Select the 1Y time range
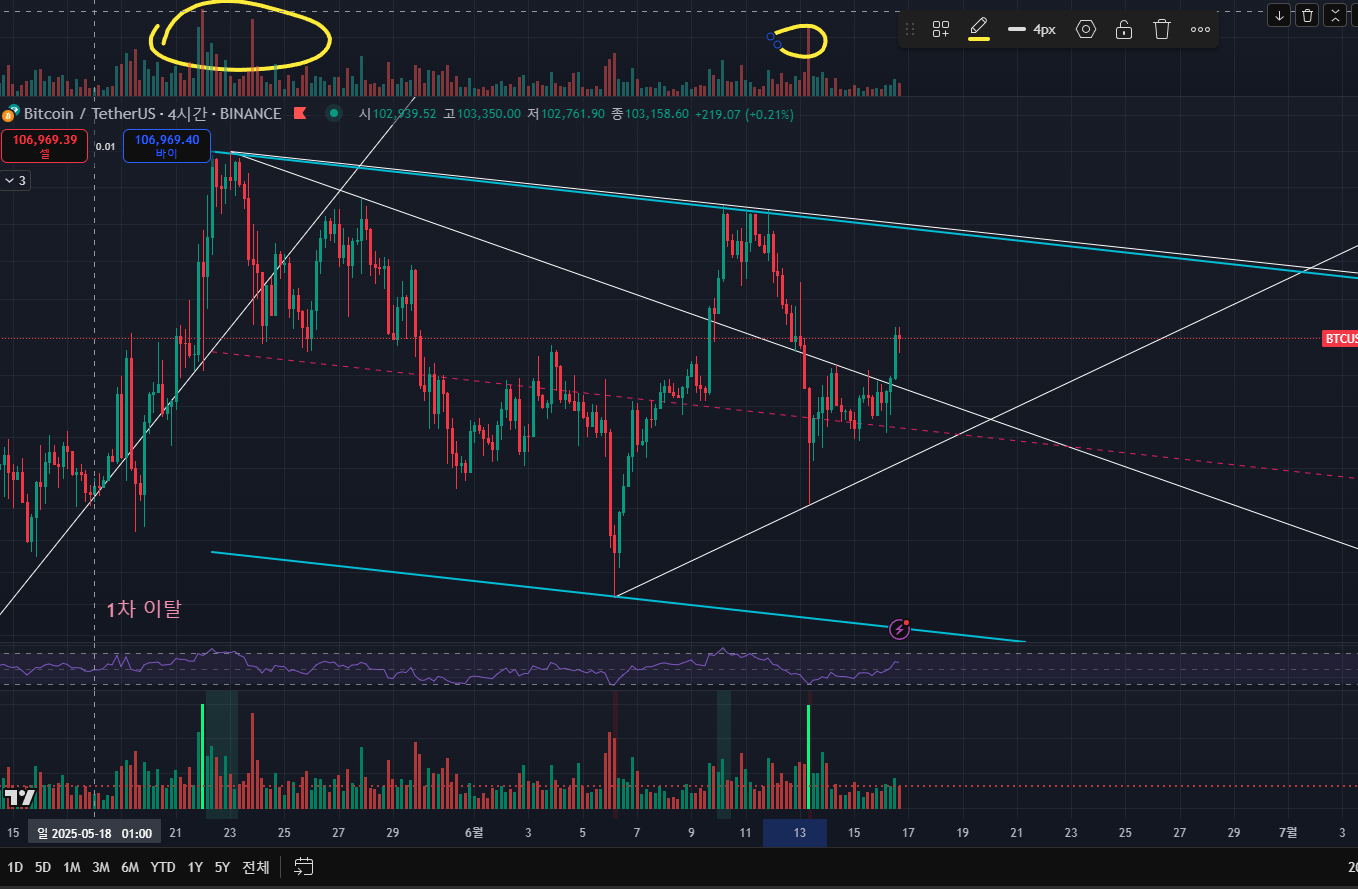The height and width of the screenshot is (889, 1358). pos(195,867)
